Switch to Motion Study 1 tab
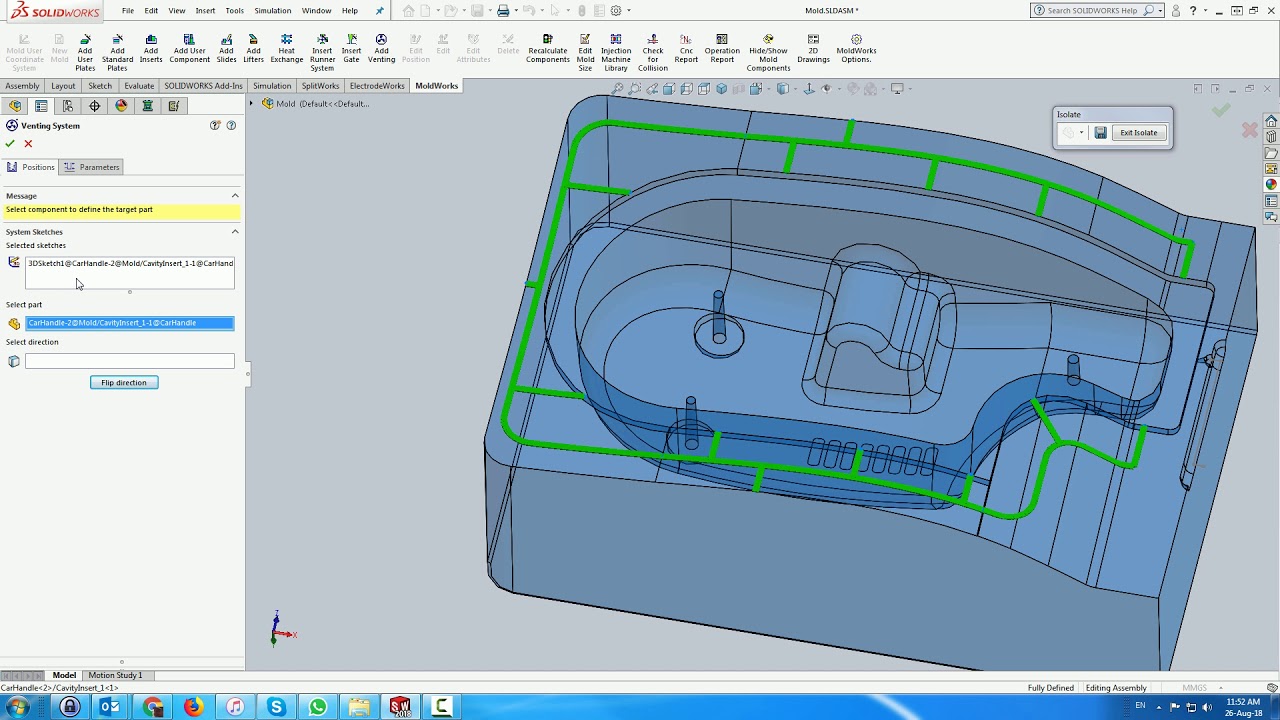Screen dimensions: 1280x720 pos(115,675)
